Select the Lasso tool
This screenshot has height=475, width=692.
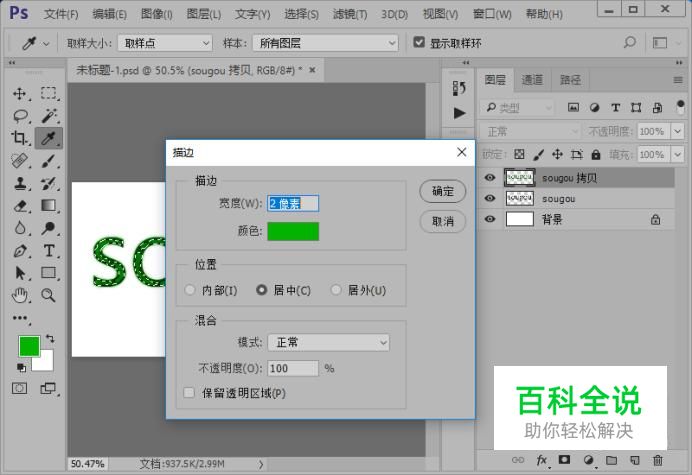coord(20,116)
